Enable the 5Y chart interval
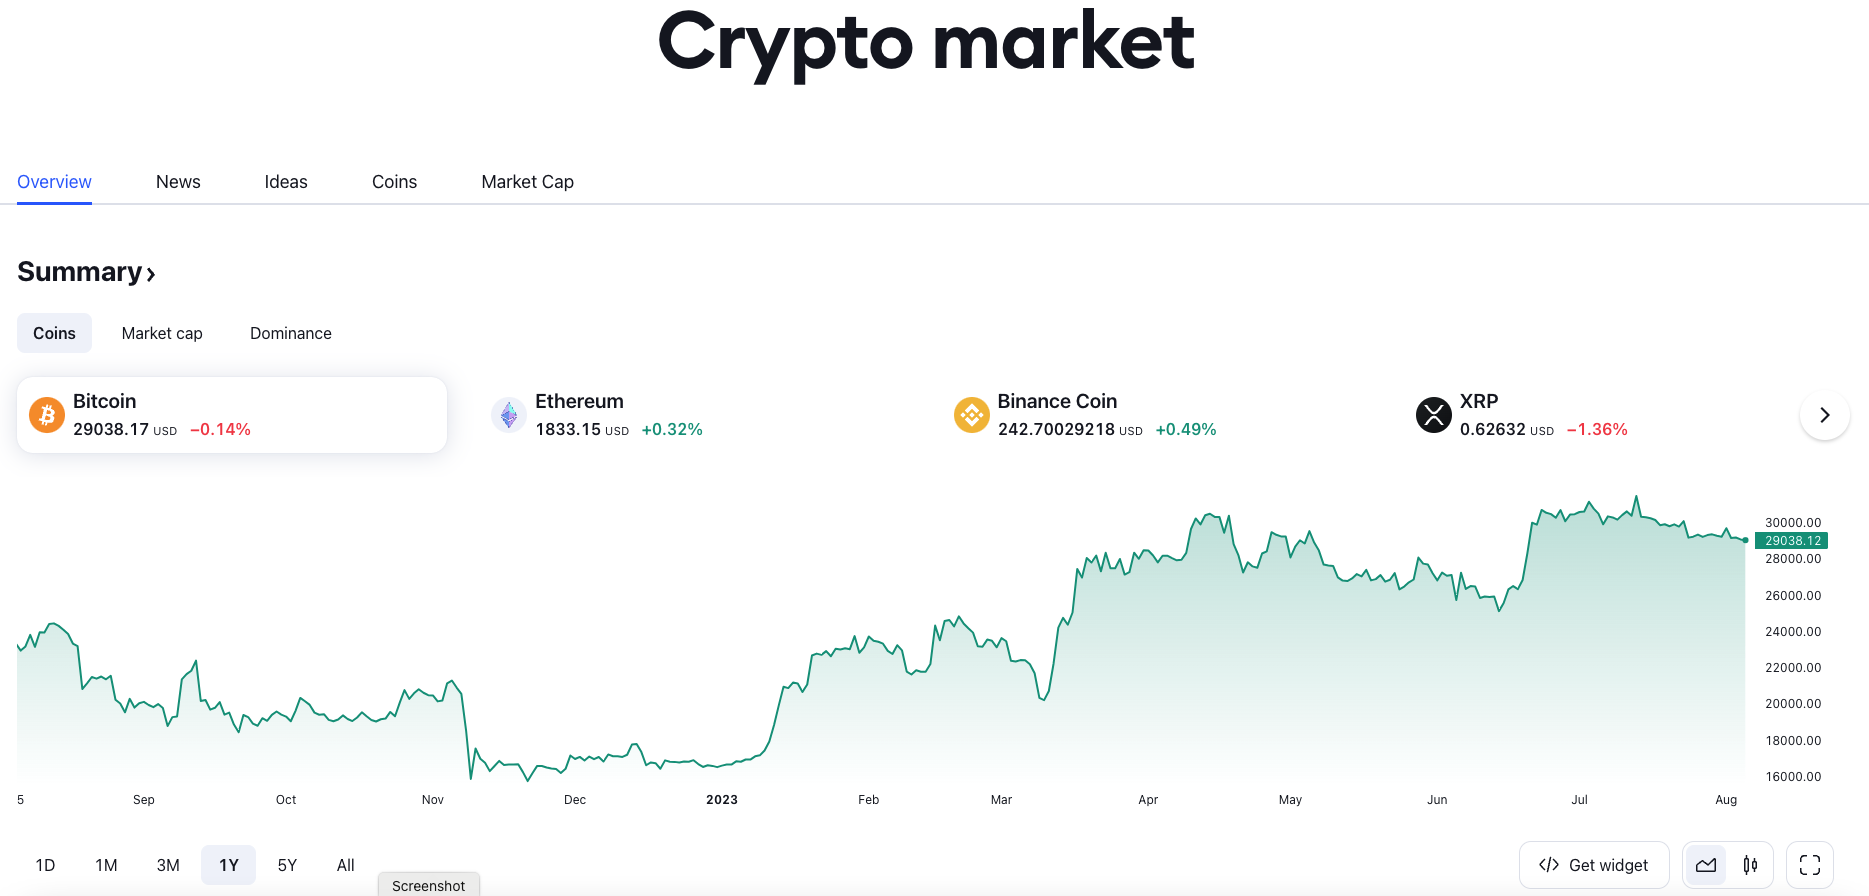 (286, 864)
